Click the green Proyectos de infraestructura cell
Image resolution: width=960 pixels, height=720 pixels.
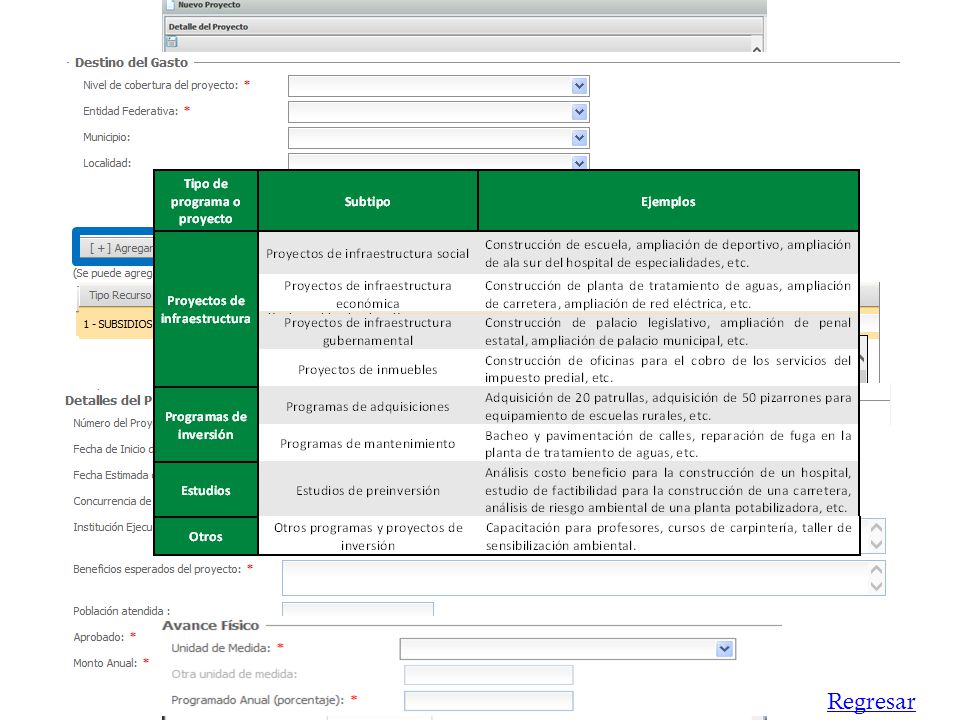tap(206, 309)
